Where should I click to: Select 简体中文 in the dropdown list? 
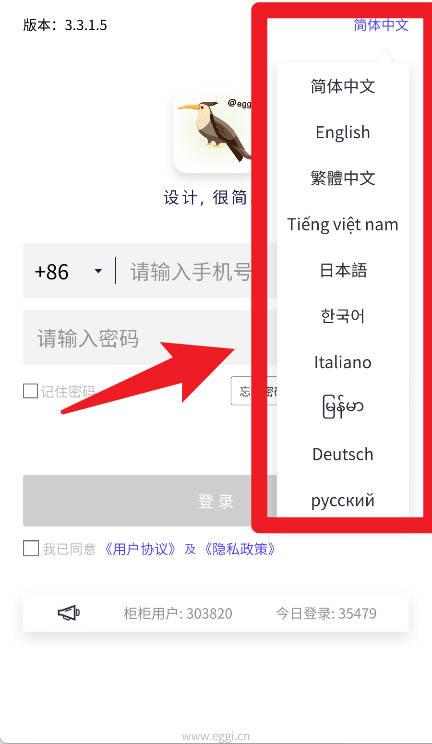(x=342, y=86)
